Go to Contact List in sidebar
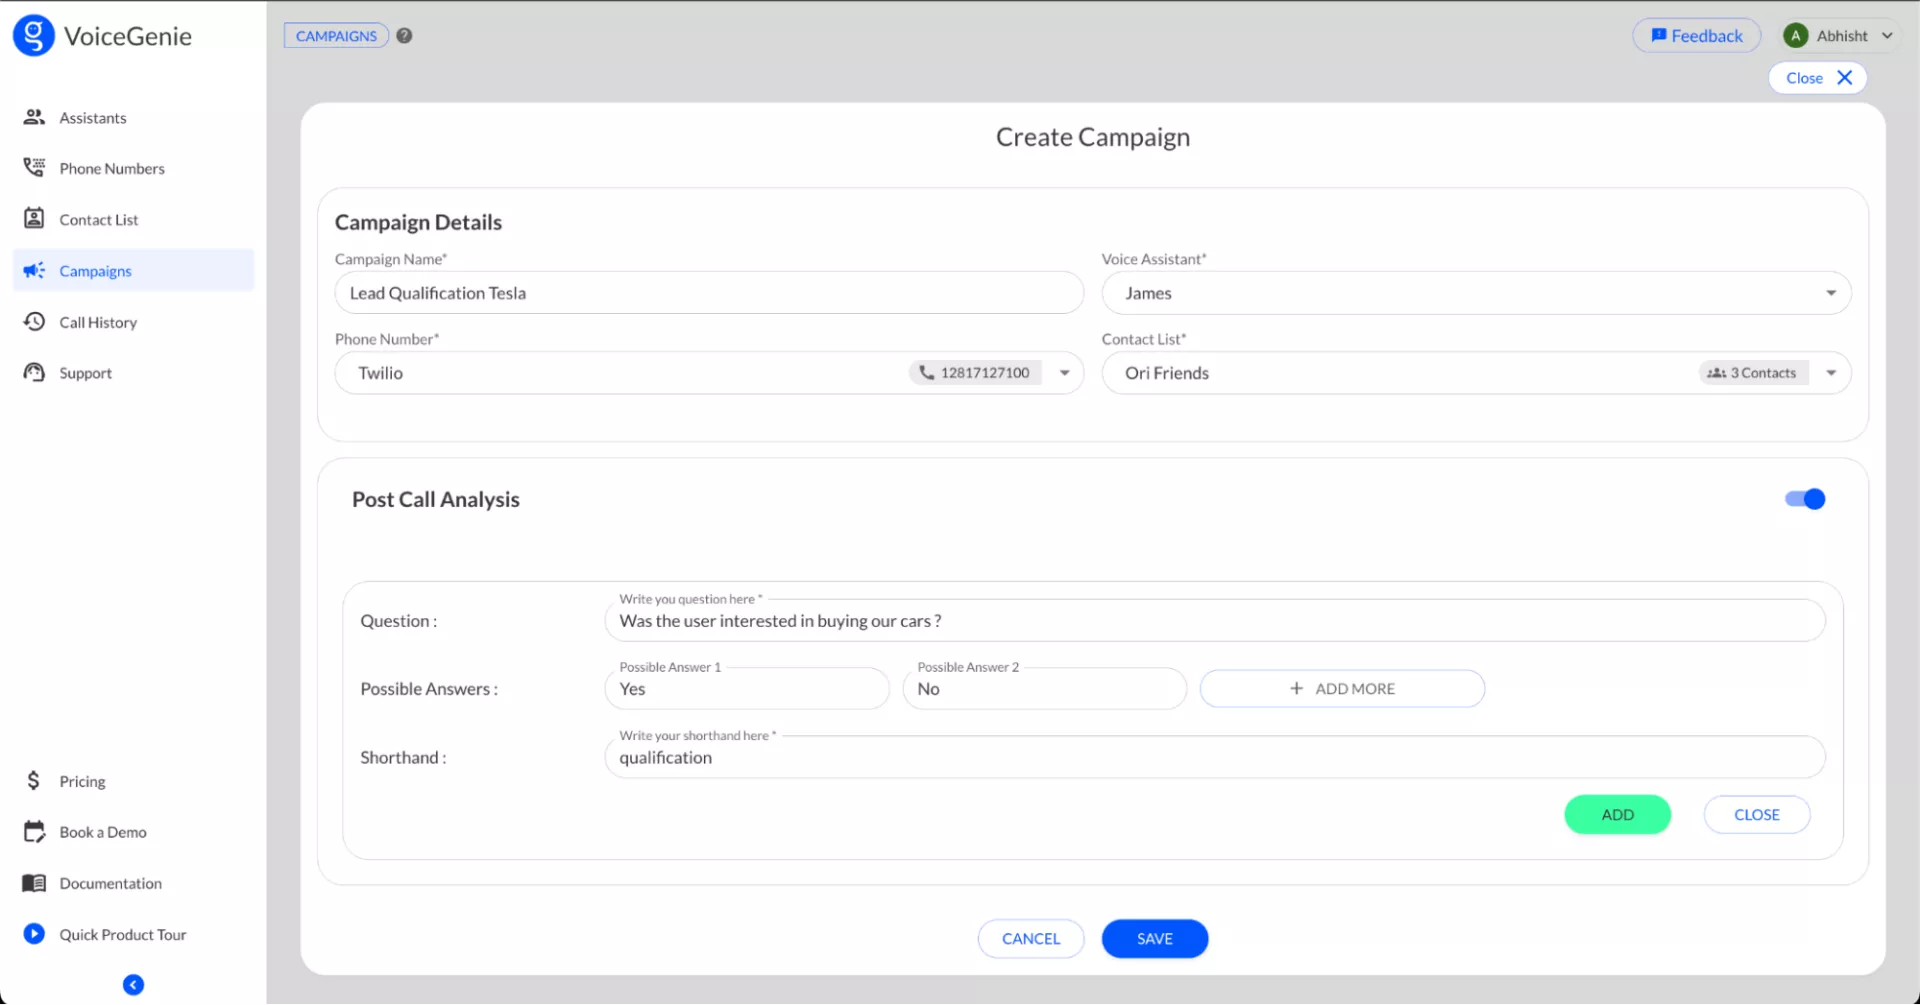Screen dimensions: 1920x1005 point(98,220)
